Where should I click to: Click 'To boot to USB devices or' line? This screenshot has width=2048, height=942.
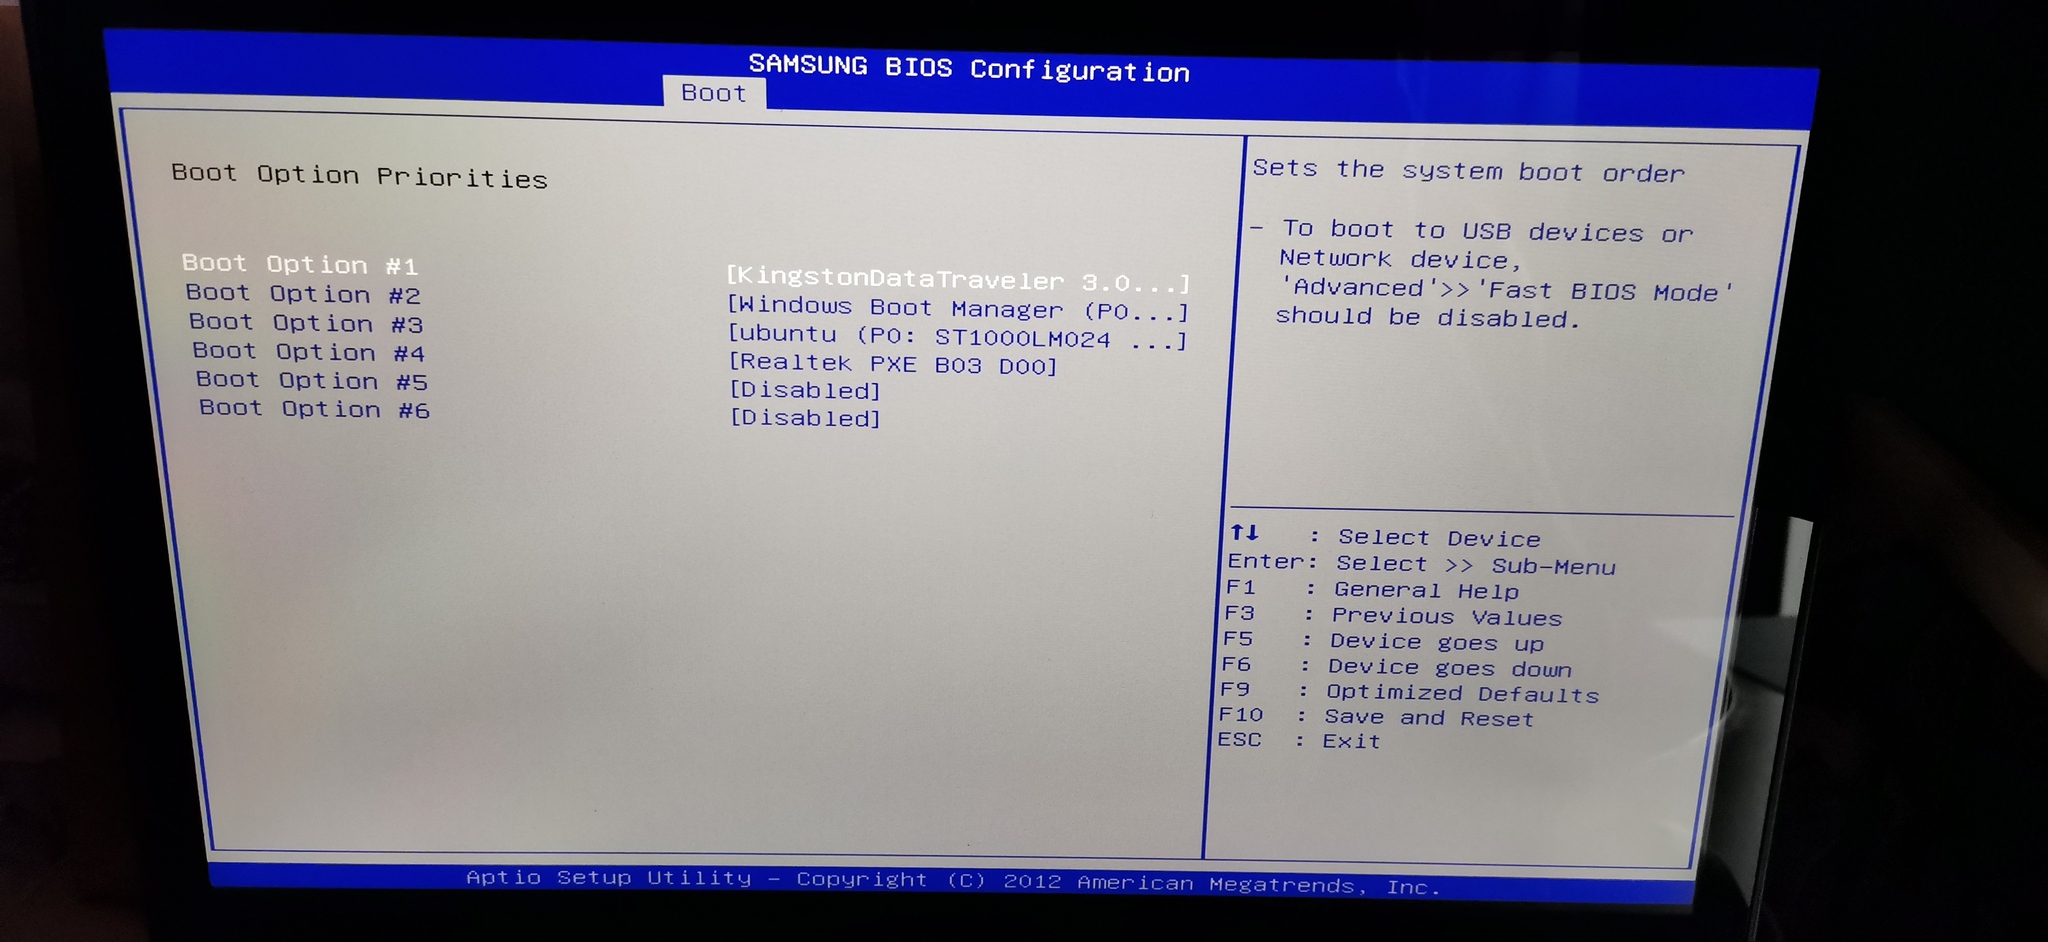pyautogui.click(x=1487, y=231)
